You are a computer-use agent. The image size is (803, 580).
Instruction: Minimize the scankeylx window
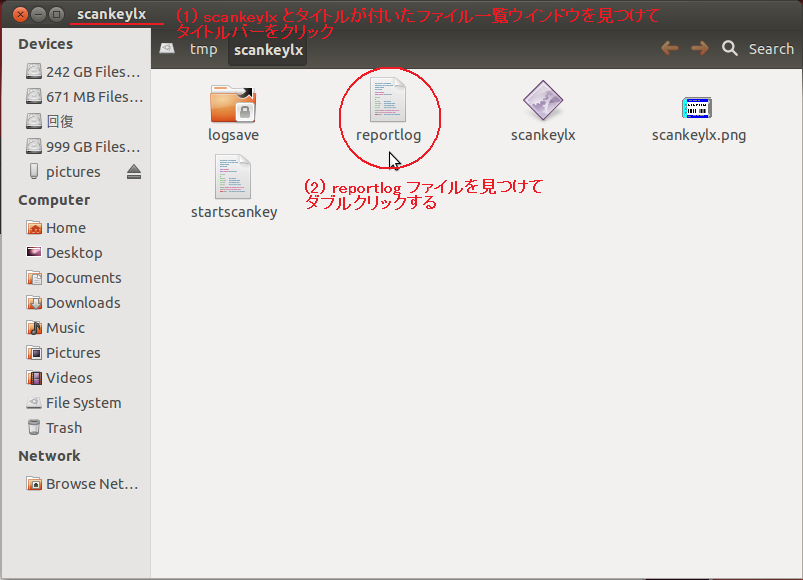point(38,14)
